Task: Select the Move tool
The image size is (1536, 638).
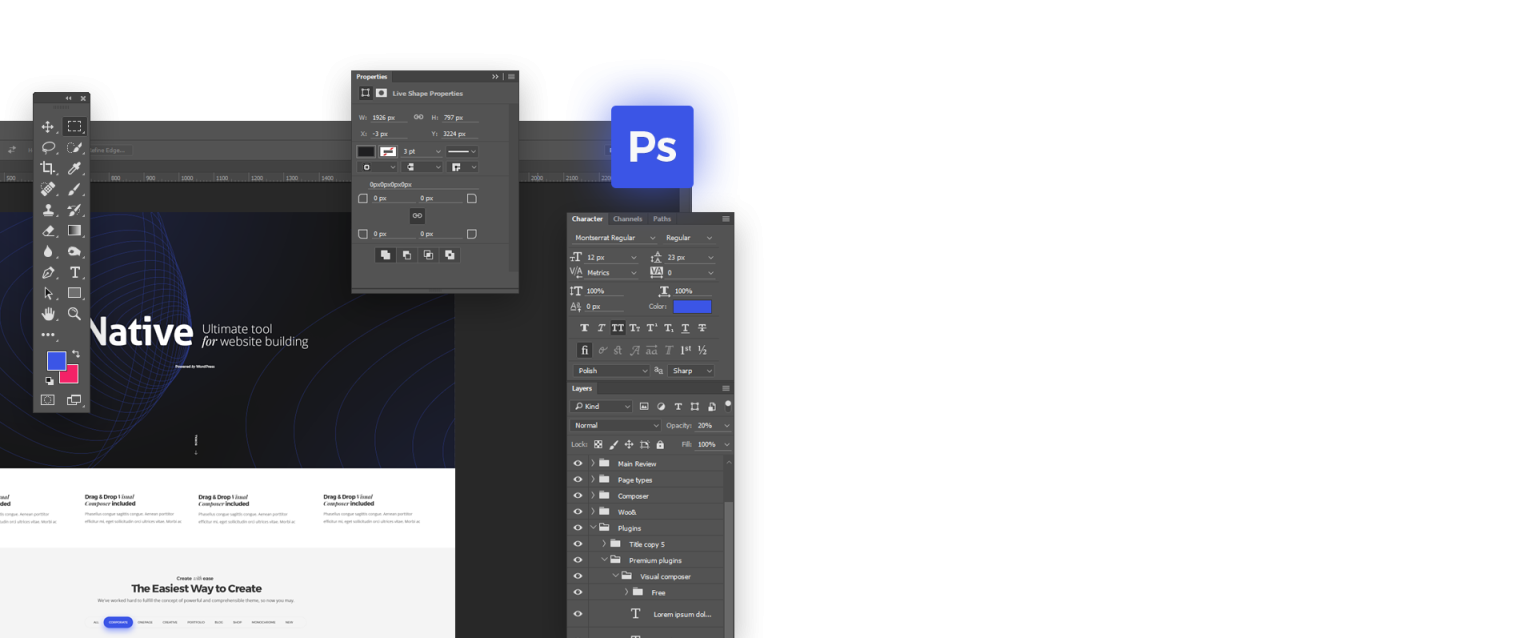Action: click(x=47, y=127)
